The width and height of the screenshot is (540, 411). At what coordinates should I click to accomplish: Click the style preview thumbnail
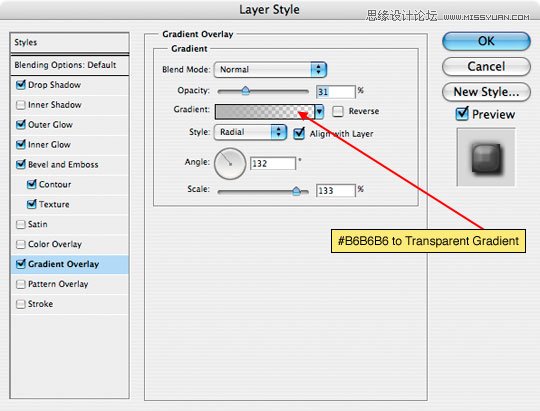click(x=486, y=157)
